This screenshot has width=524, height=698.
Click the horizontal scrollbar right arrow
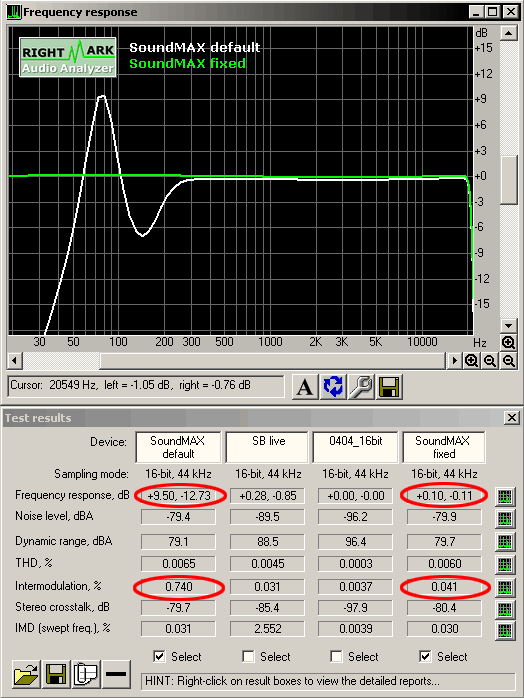[454, 361]
